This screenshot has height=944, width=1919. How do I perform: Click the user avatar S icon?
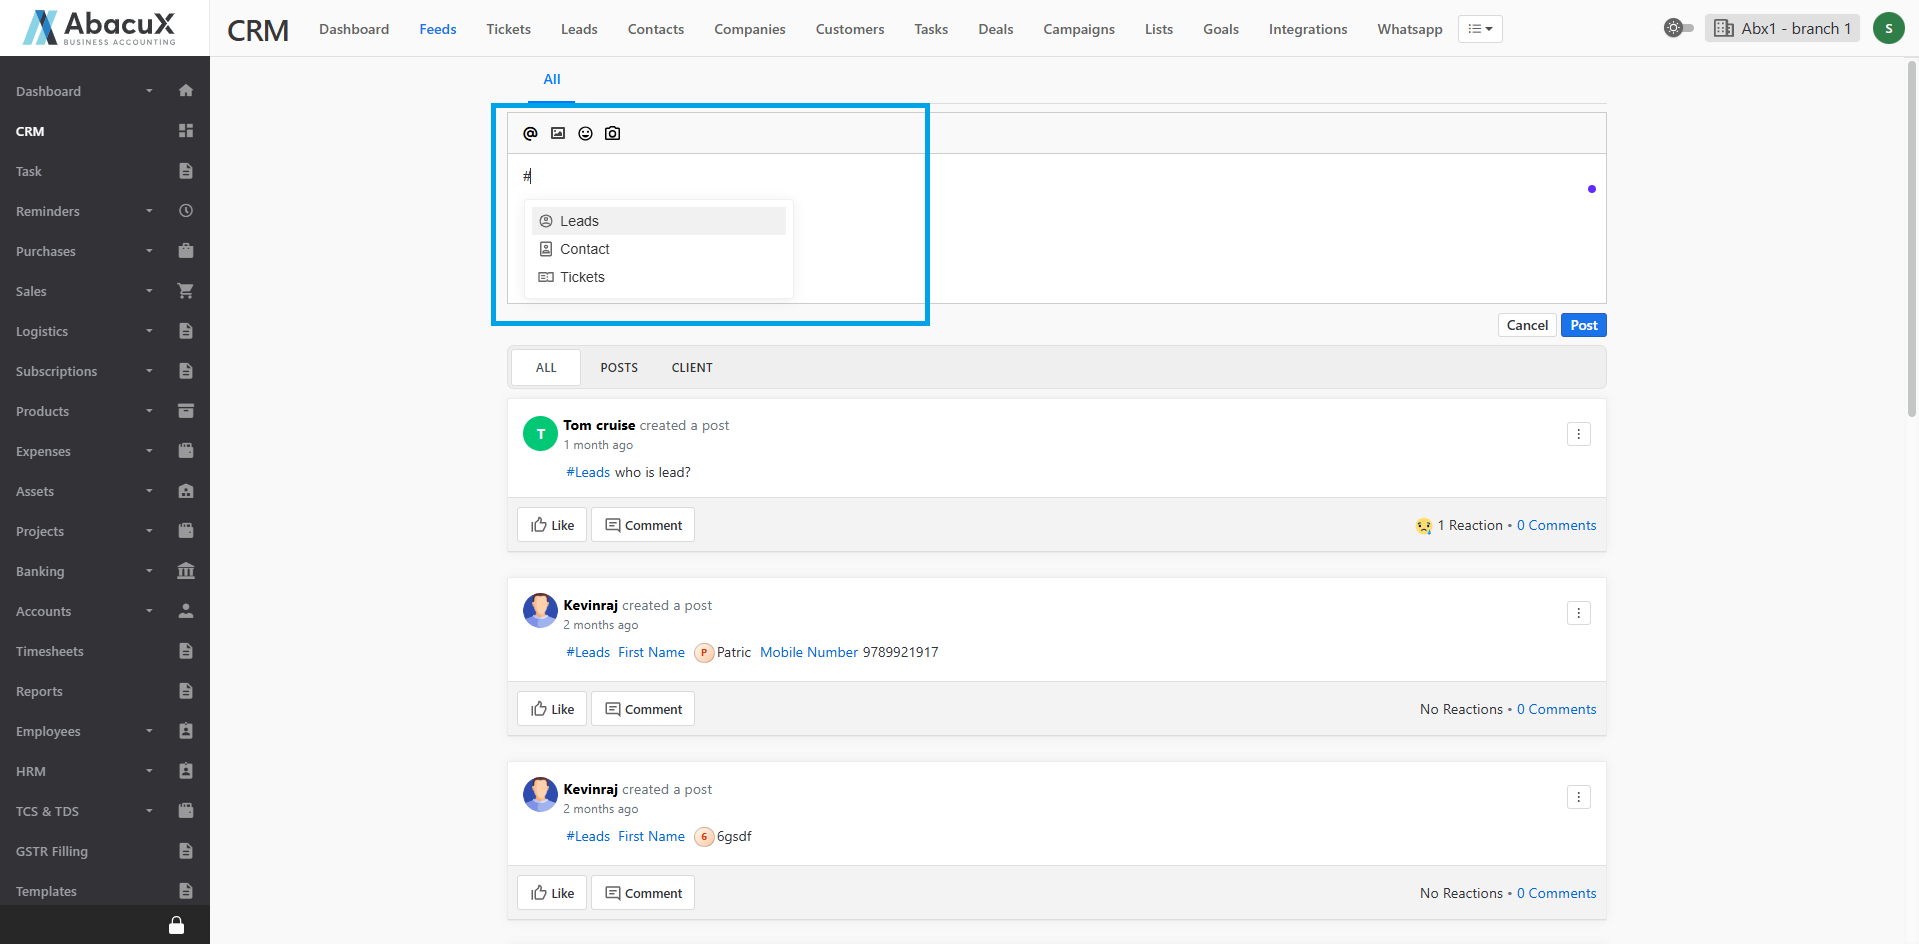click(1888, 28)
